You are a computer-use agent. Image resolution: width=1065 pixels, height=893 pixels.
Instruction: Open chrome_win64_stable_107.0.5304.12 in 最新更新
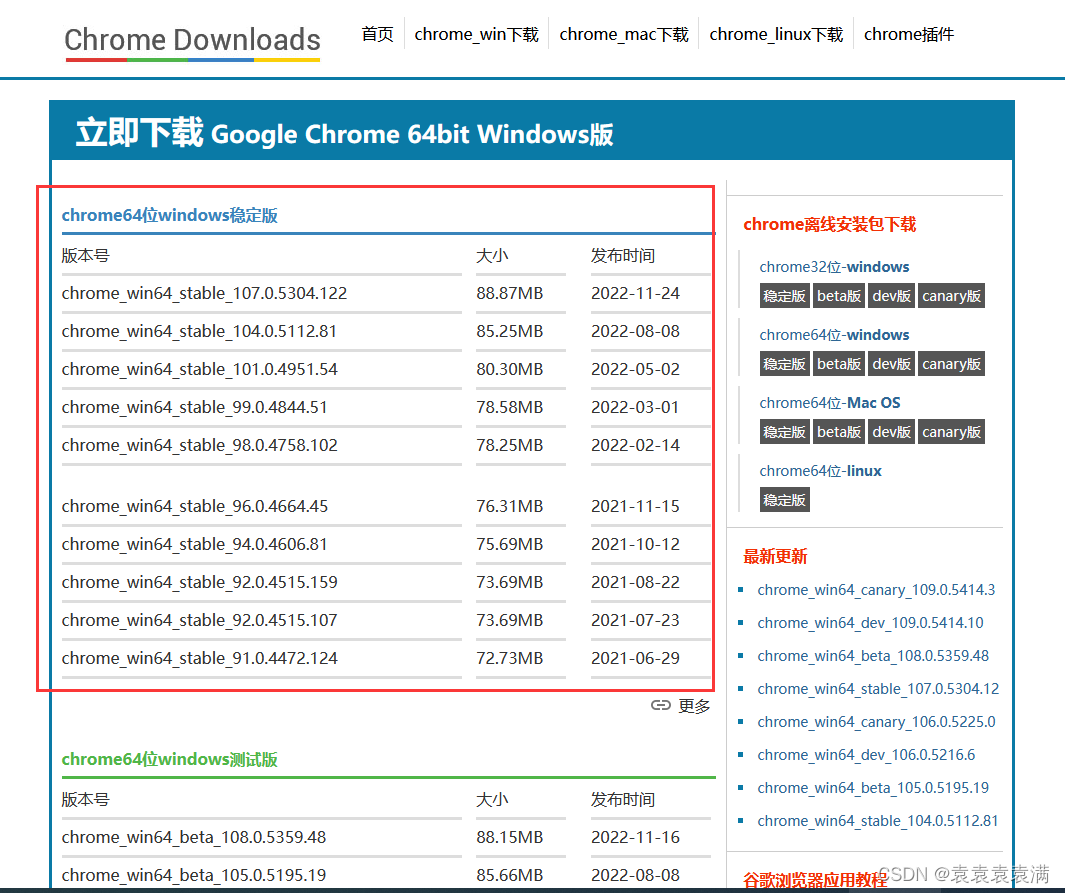pos(878,689)
